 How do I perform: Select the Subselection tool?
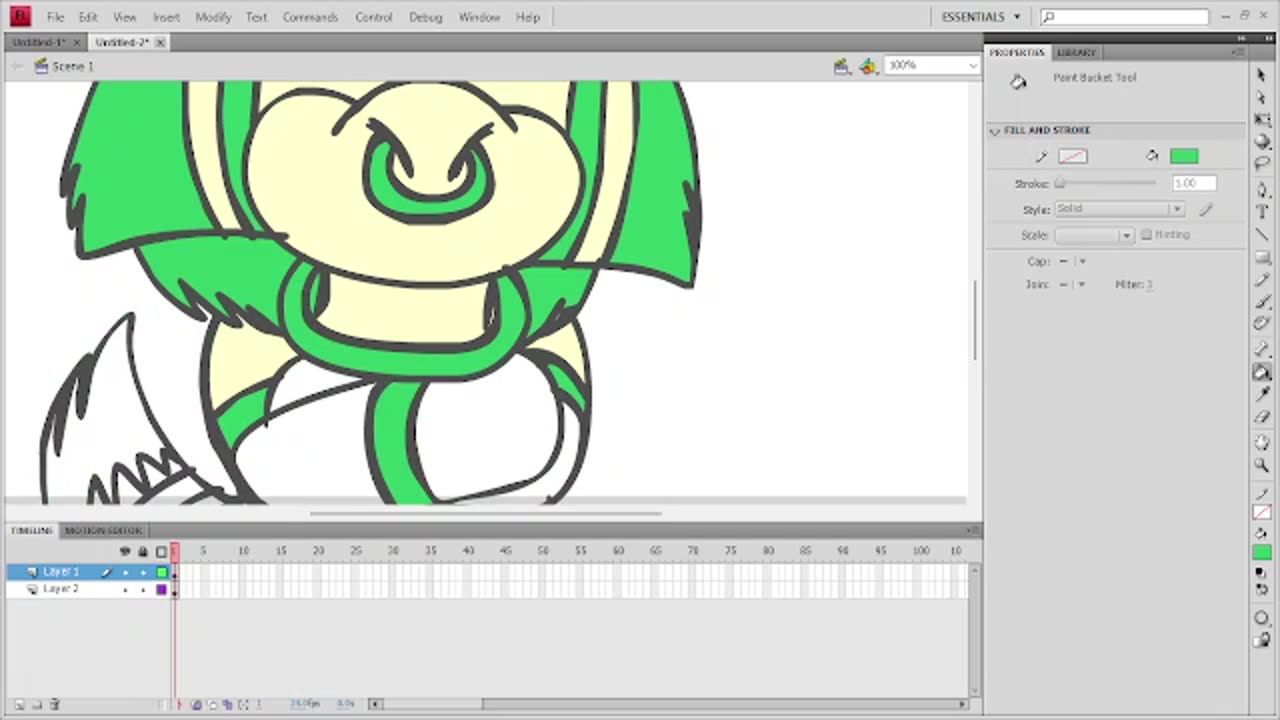[x=1261, y=97]
